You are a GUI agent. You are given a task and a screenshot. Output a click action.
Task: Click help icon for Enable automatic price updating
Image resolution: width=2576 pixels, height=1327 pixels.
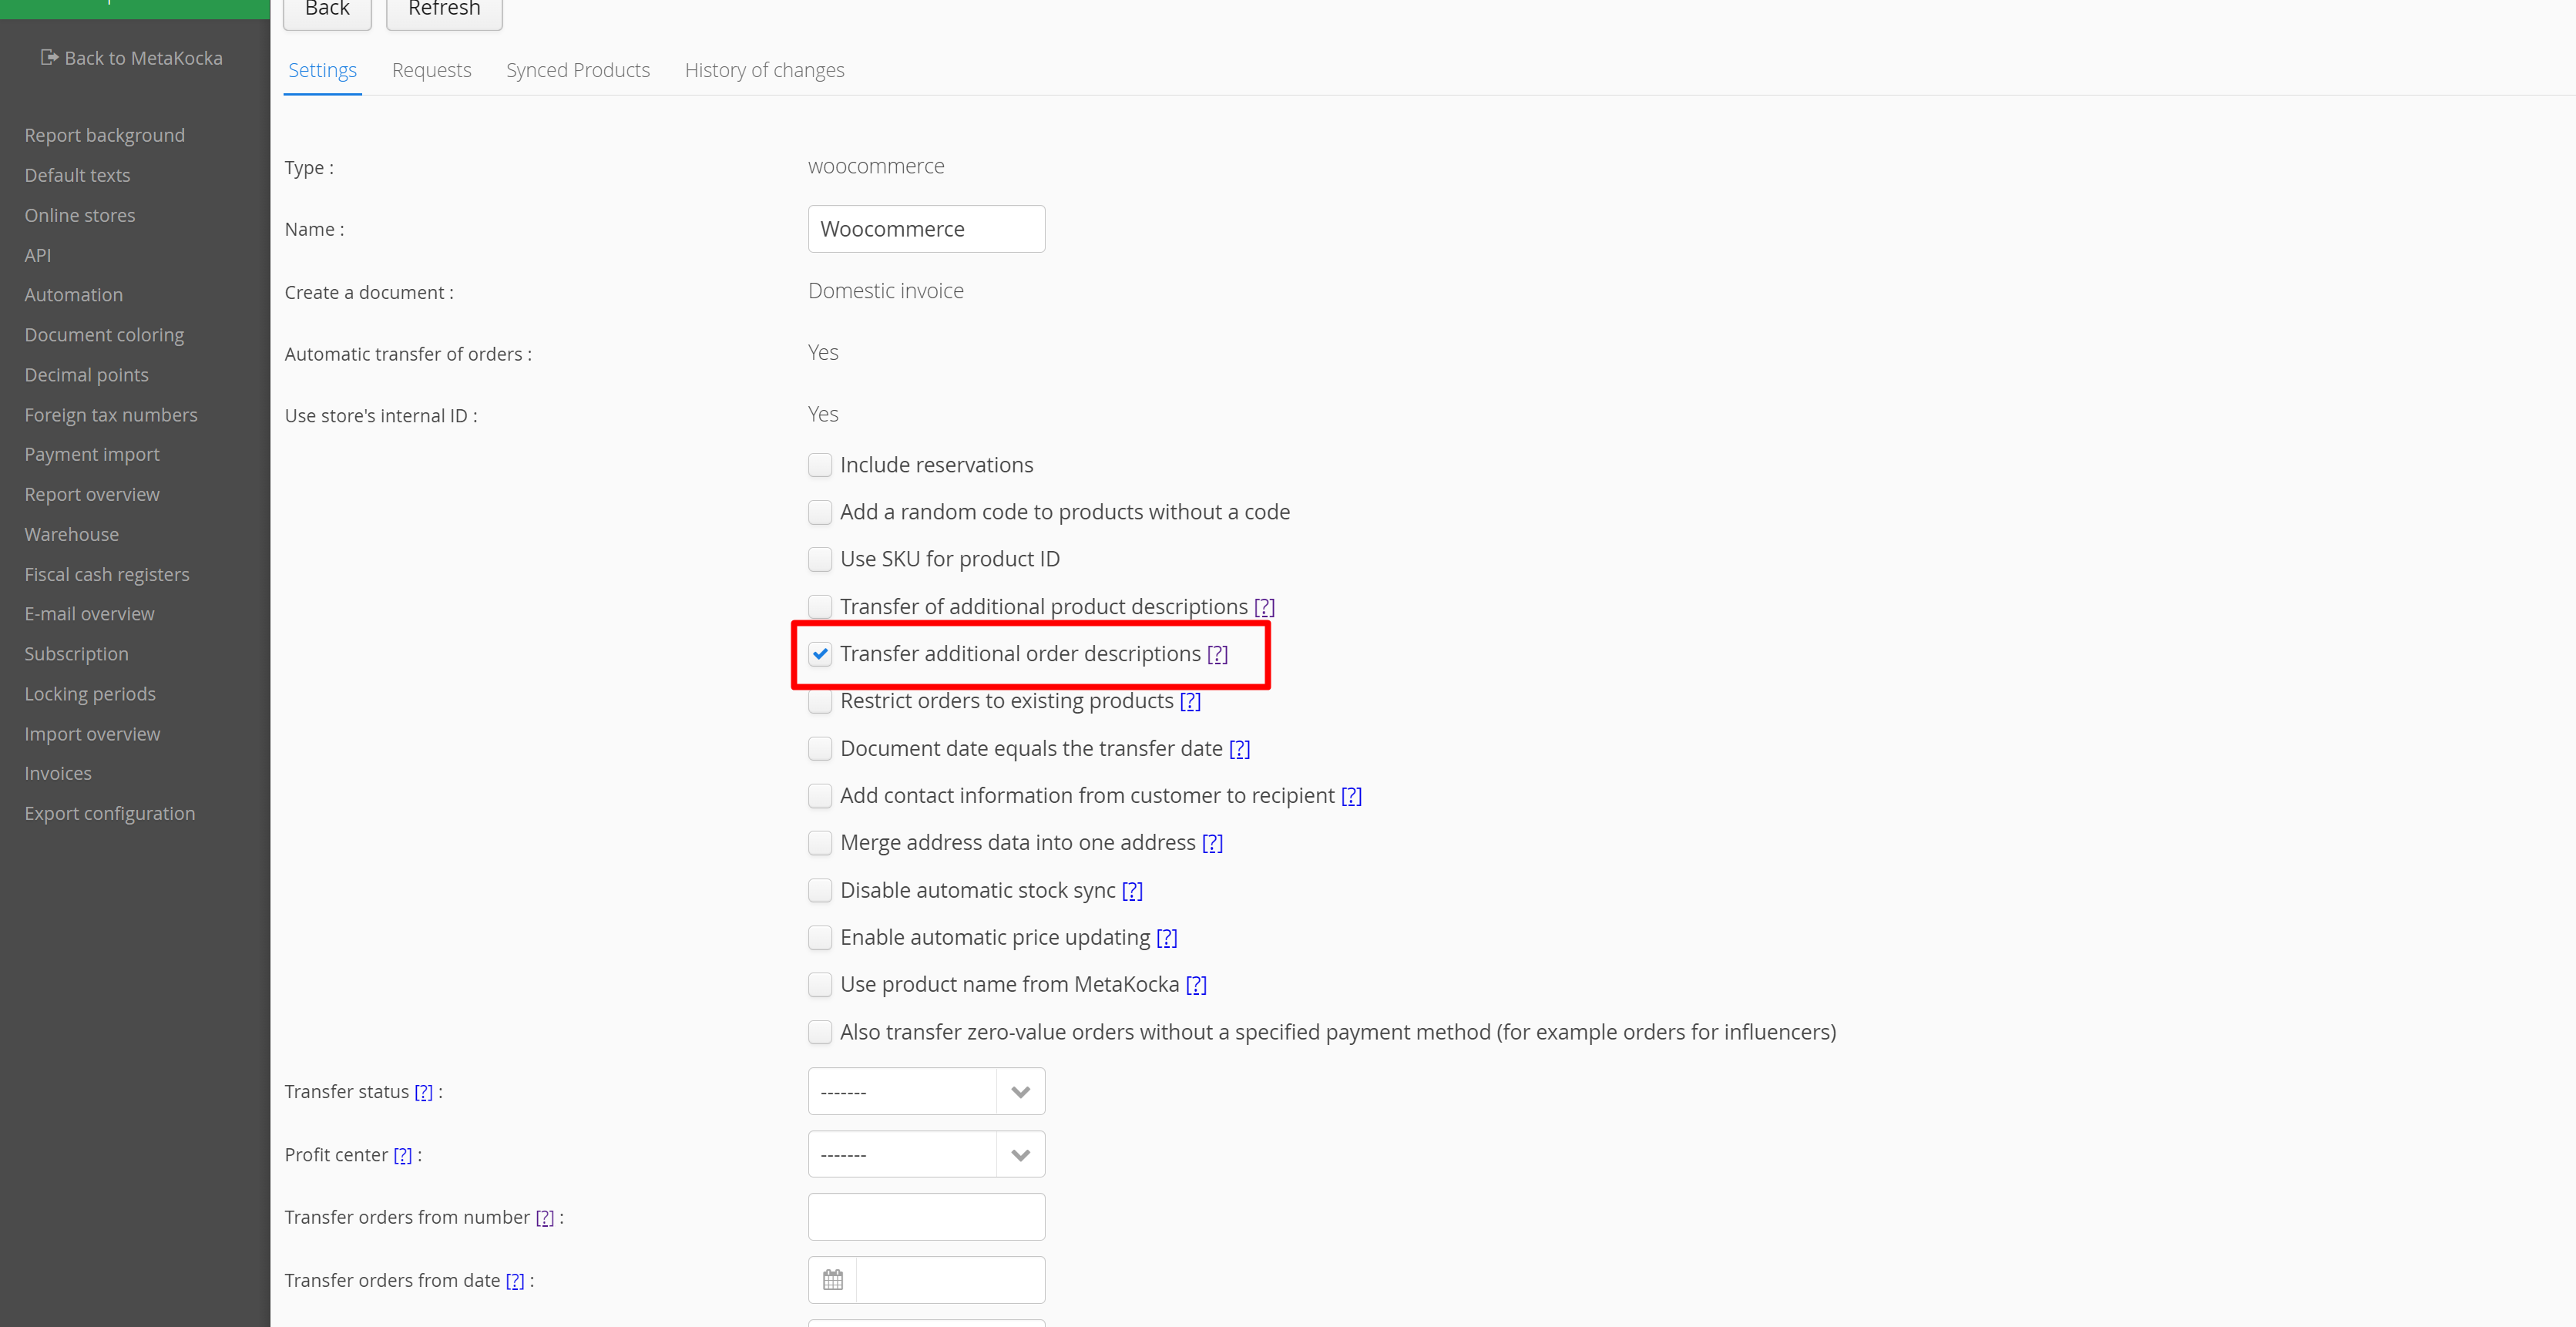click(x=1166, y=937)
